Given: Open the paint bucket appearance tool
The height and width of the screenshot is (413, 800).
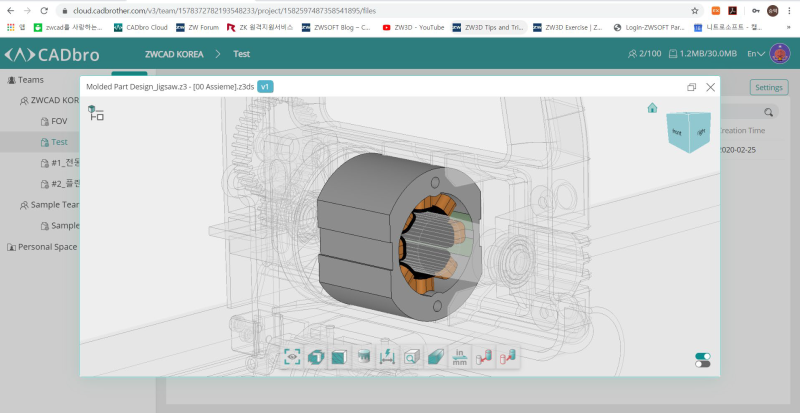Looking at the screenshot, I should click(364, 357).
